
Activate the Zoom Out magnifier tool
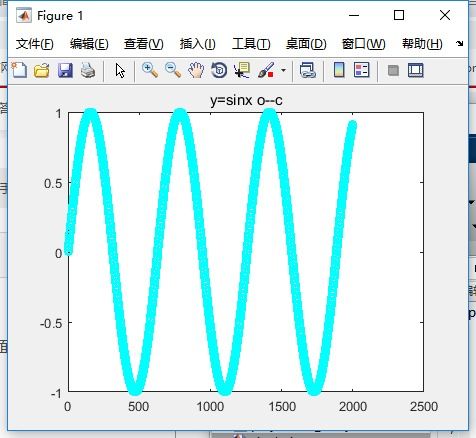173,70
